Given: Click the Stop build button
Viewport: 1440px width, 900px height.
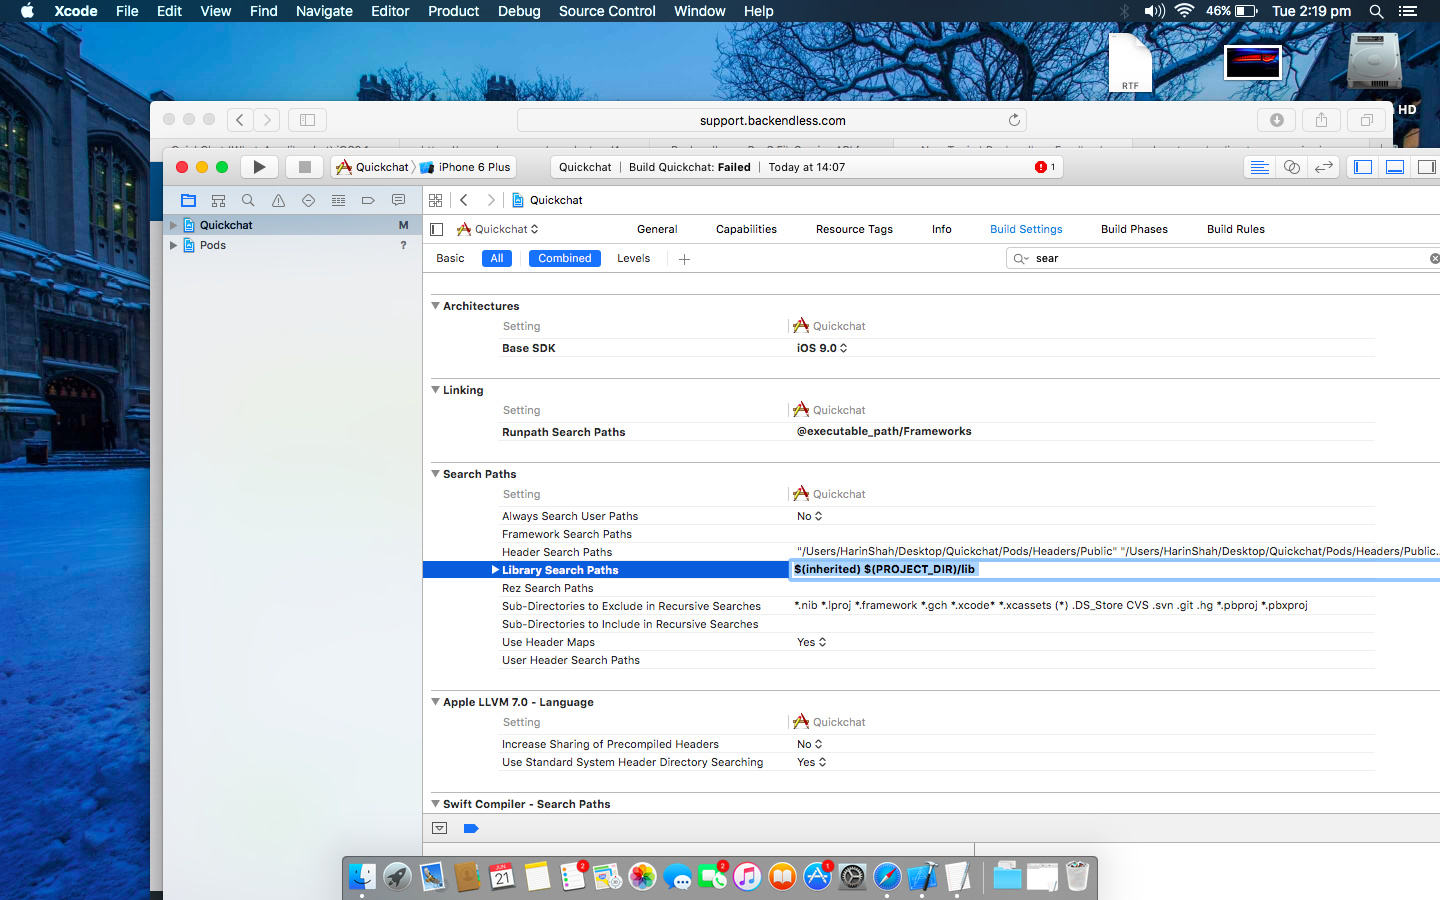Looking at the screenshot, I should 305,167.
